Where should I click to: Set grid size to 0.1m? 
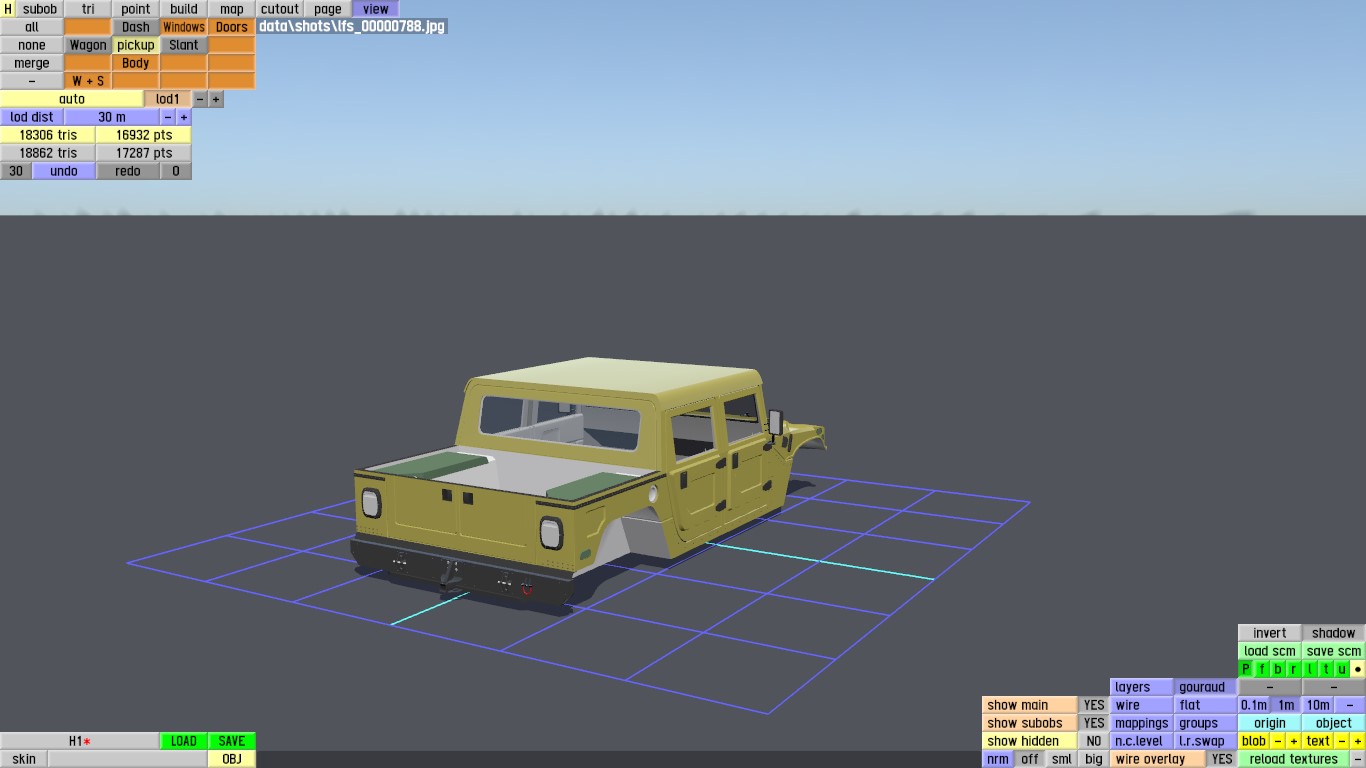tap(1254, 705)
